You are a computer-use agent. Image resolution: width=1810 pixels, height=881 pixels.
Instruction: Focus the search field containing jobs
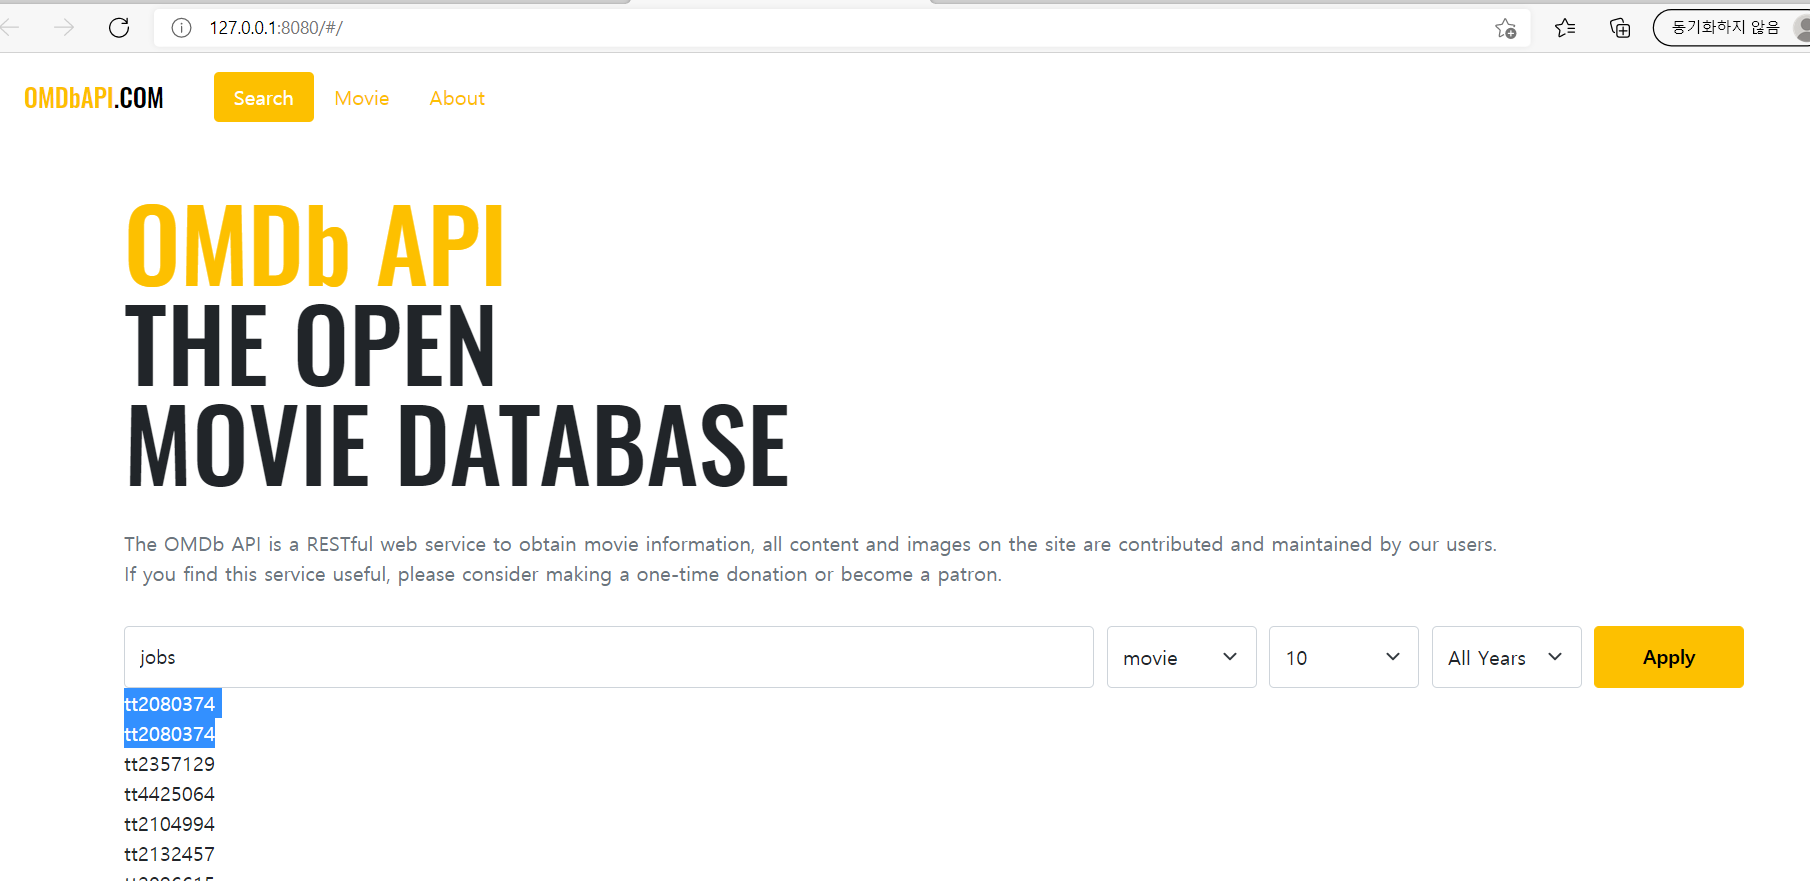click(x=609, y=657)
